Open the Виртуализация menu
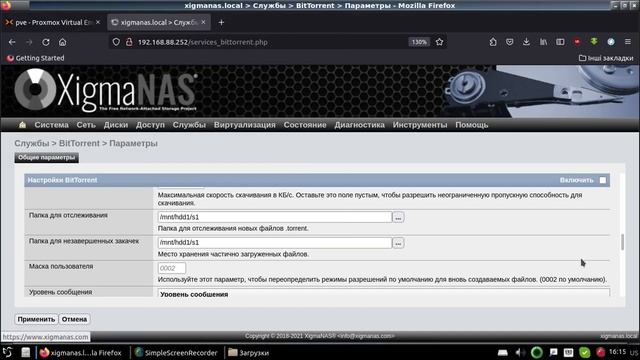640x360 pixels. pos(244,125)
